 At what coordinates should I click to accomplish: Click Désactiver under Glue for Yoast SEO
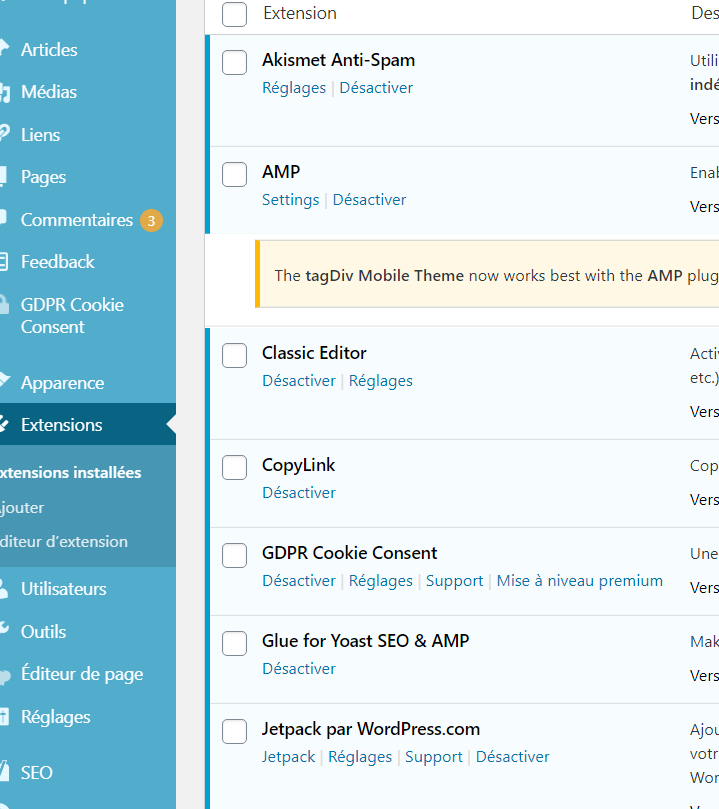299,669
